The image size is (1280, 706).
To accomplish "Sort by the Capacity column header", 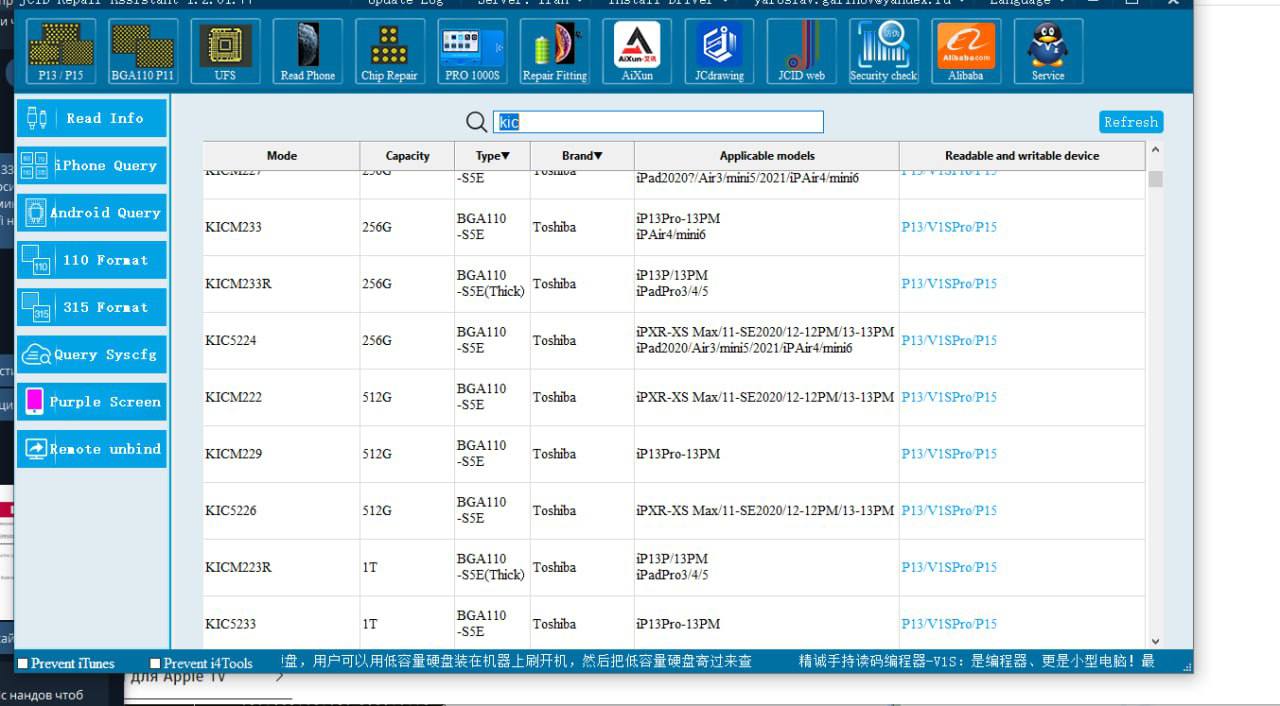I will 407,156.
